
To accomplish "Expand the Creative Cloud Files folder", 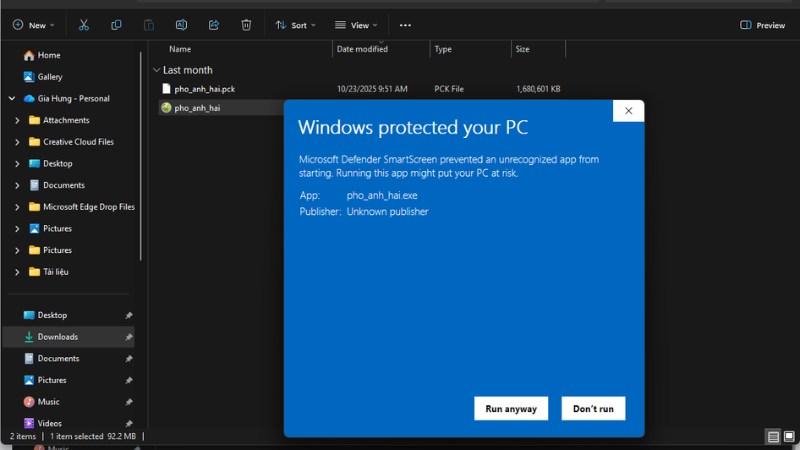I will click(18, 142).
